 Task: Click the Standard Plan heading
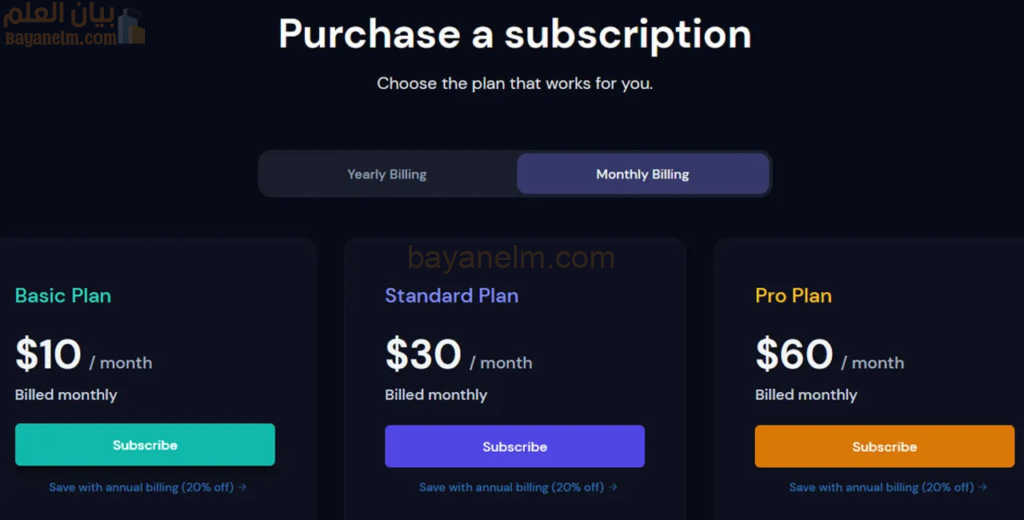(451, 295)
